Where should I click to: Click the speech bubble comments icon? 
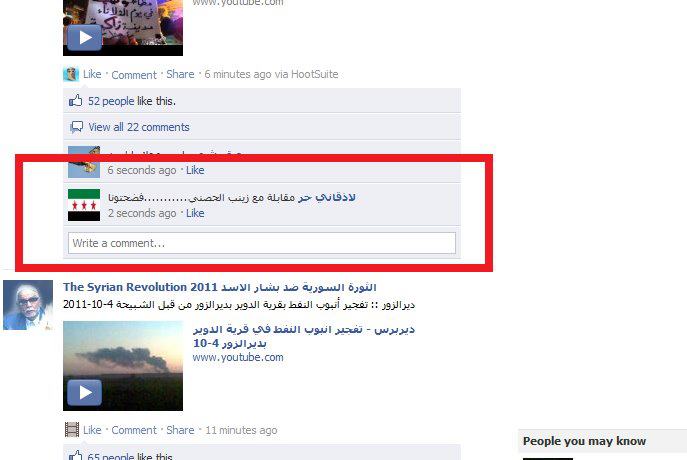[x=76, y=127]
